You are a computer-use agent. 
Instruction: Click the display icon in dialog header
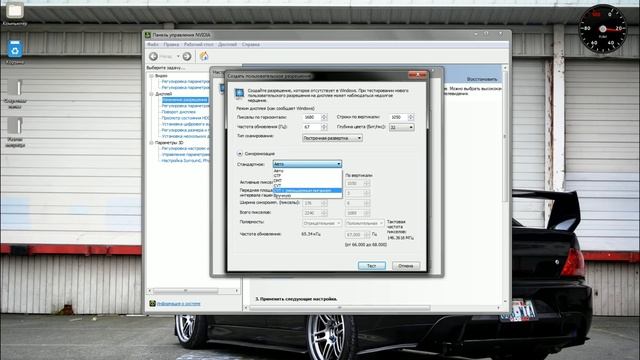click(240, 93)
